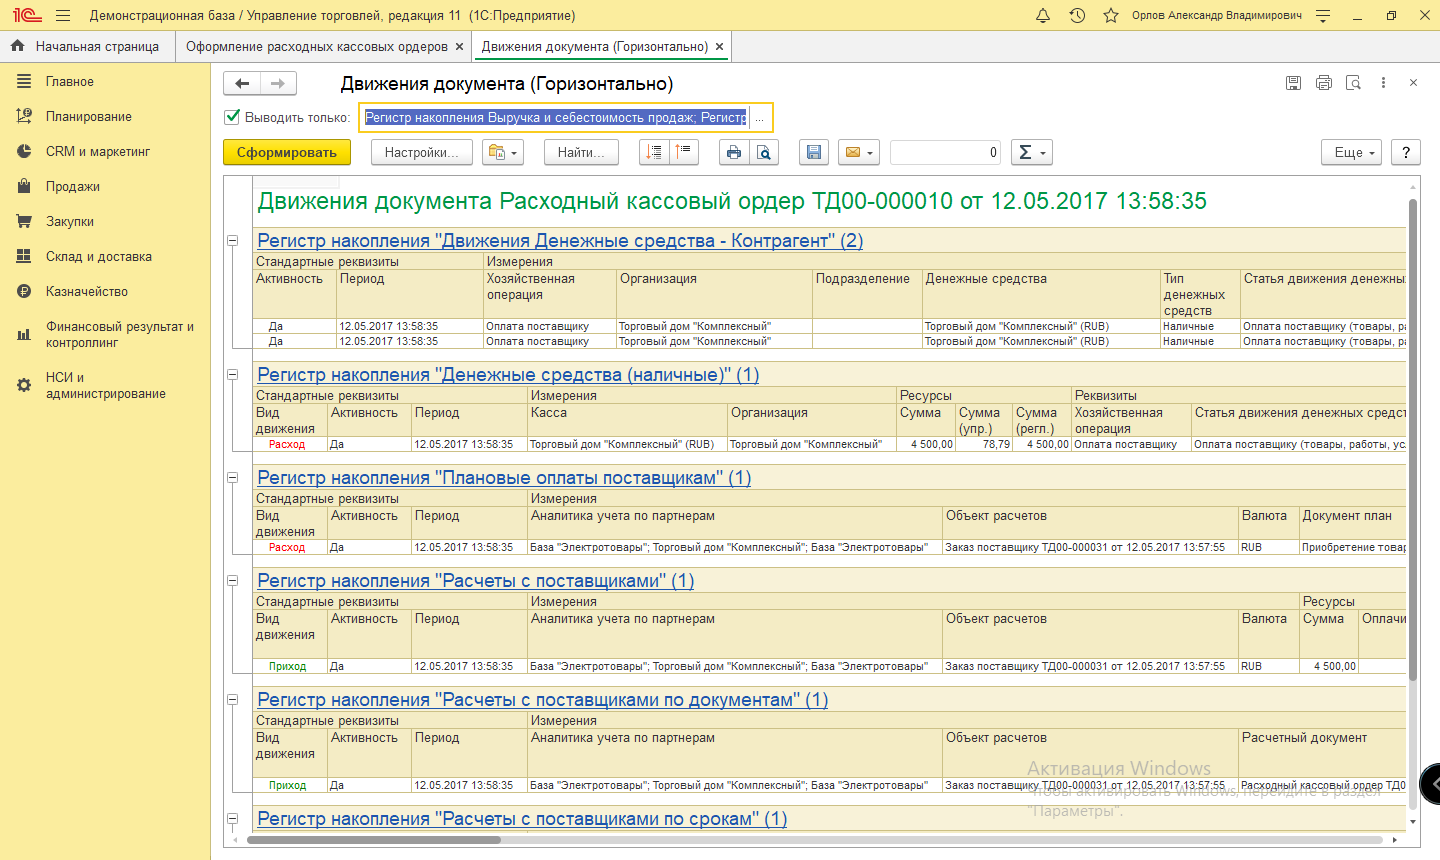Open link Регистр накопления "Плановые оплаты поставщикам"
1440x860 pixels.
pos(504,478)
